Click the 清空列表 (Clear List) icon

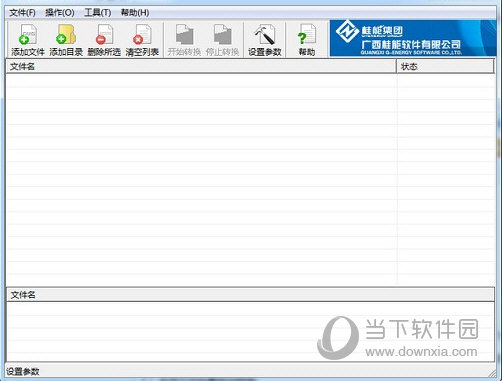(142, 40)
